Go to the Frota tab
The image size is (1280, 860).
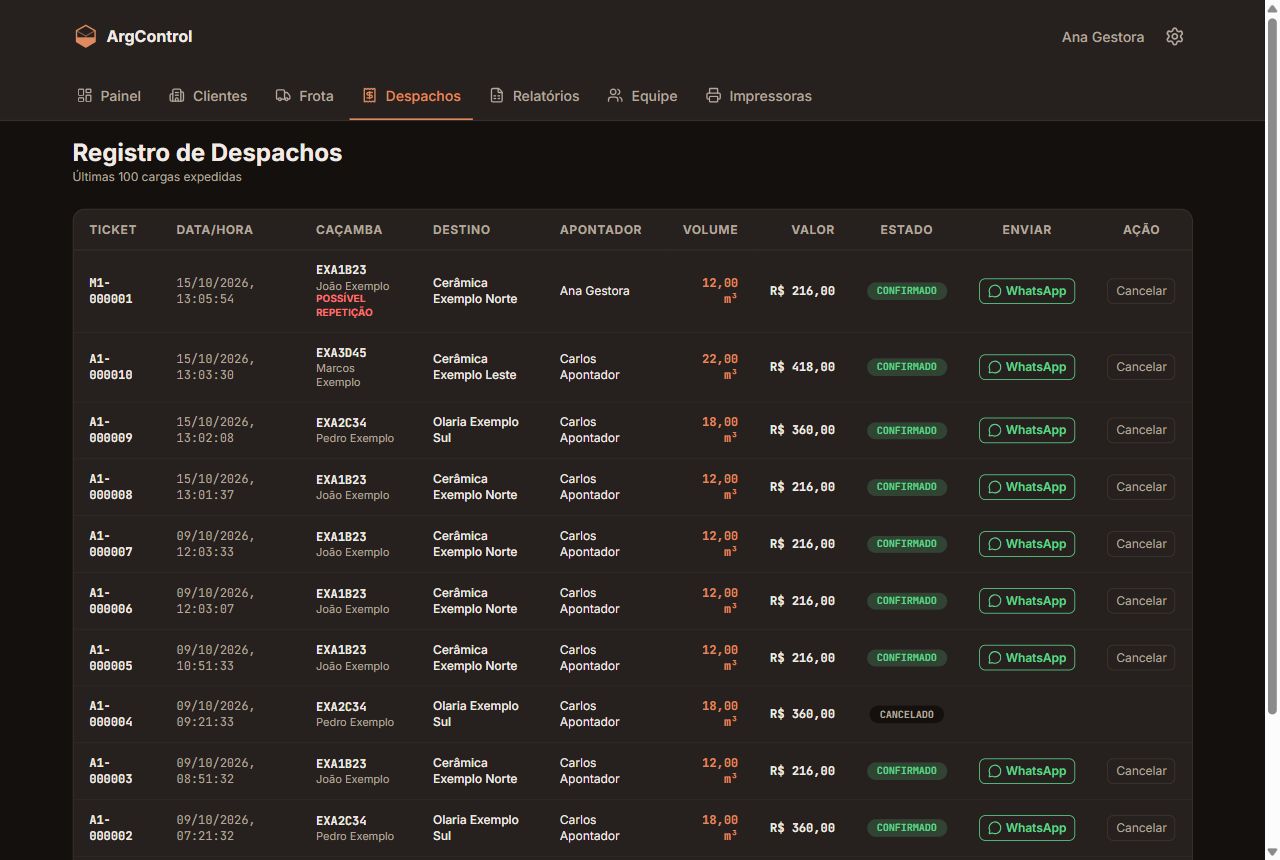point(304,96)
